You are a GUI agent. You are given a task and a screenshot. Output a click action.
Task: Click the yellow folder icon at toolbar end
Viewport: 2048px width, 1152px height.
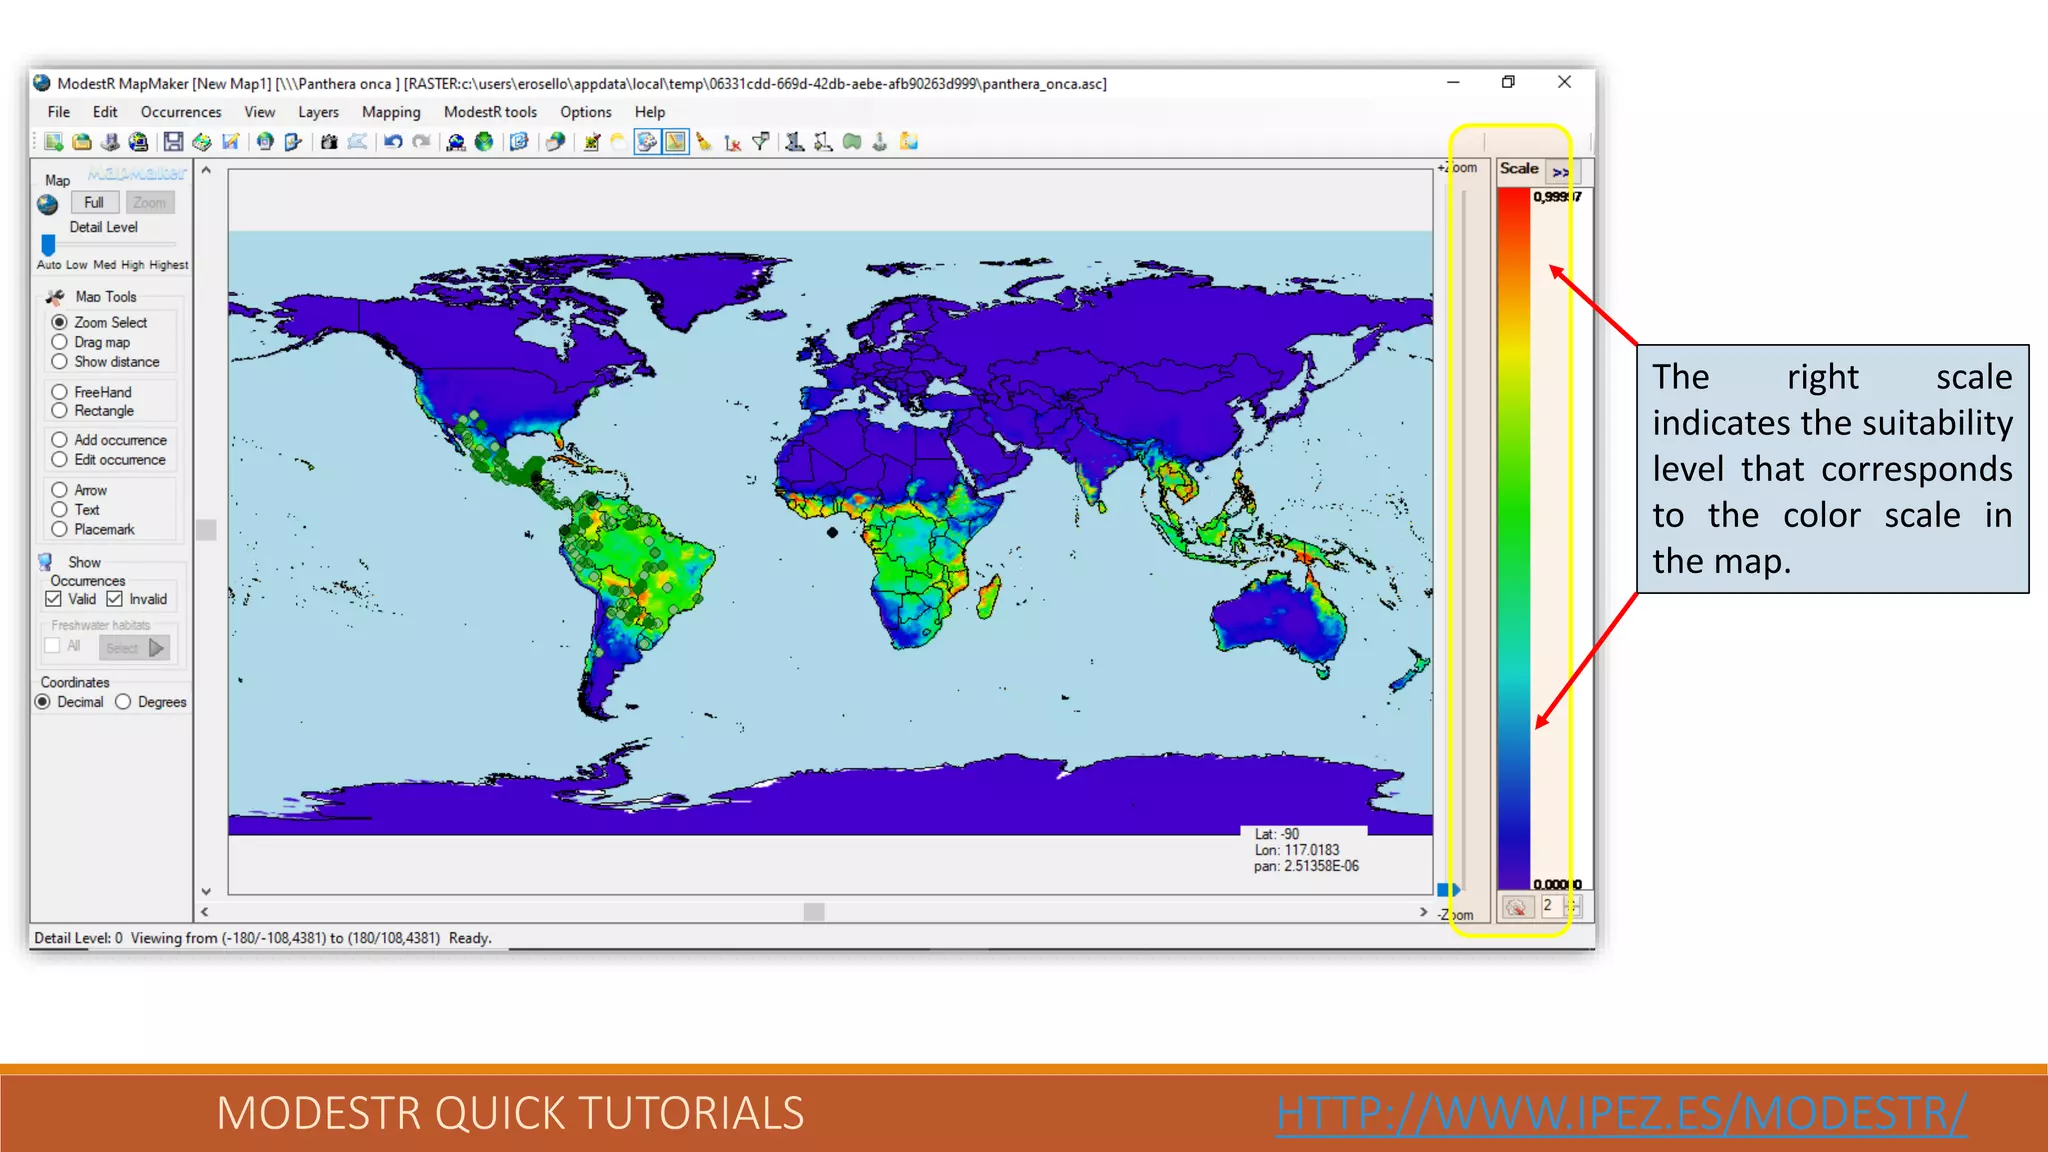click(x=909, y=142)
